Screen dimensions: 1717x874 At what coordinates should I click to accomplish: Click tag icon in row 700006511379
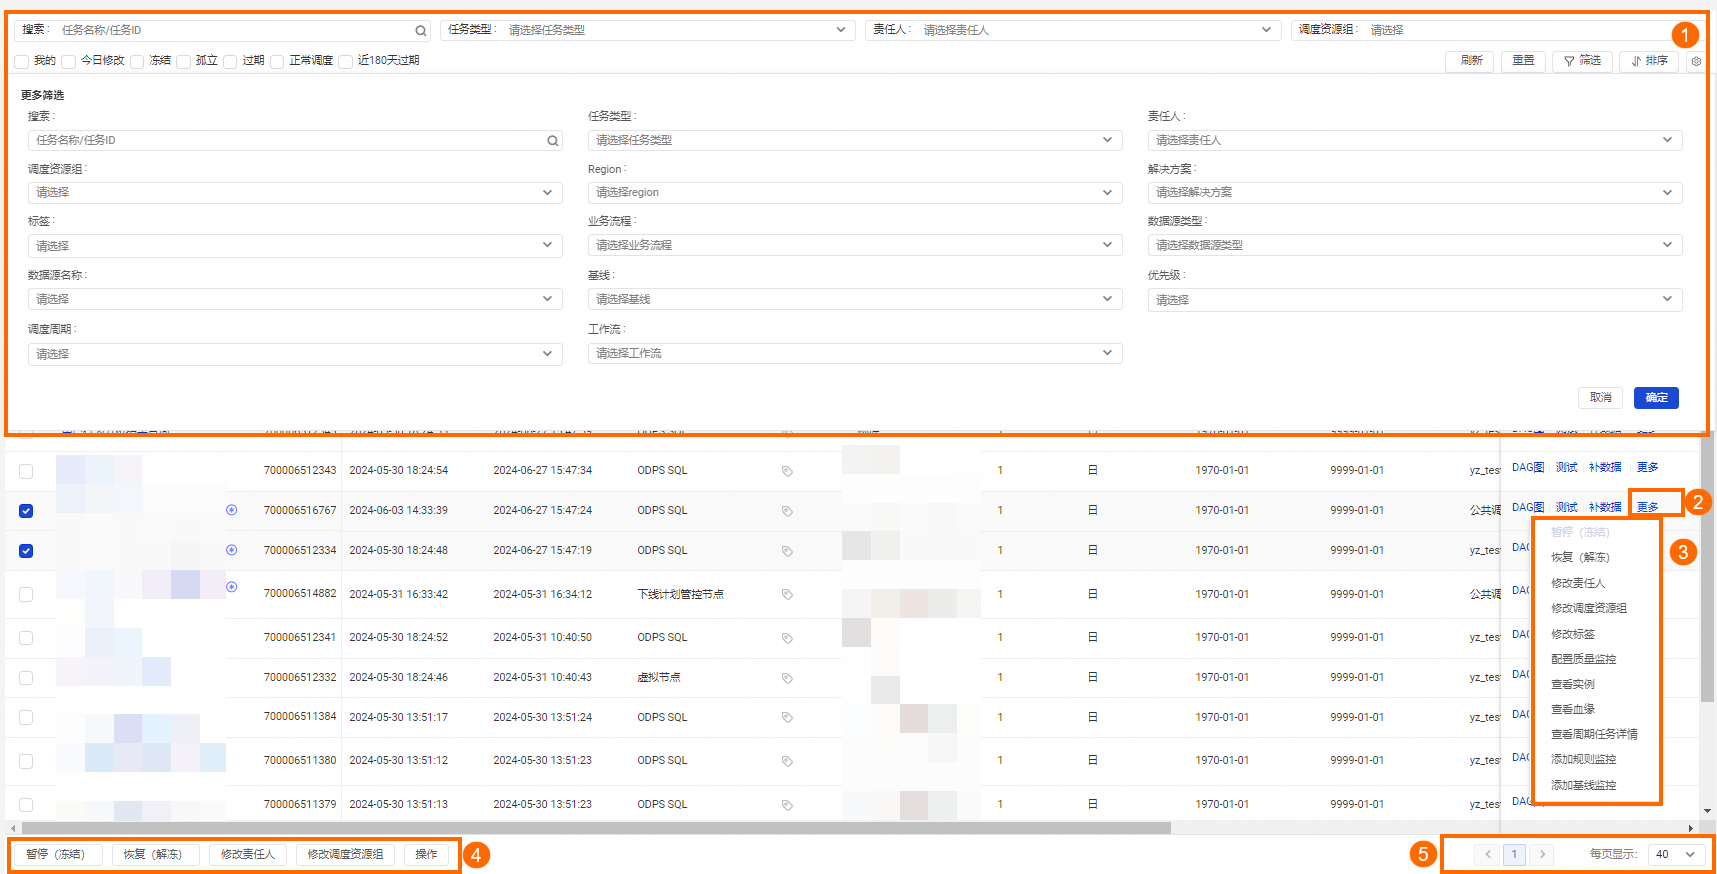(787, 804)
